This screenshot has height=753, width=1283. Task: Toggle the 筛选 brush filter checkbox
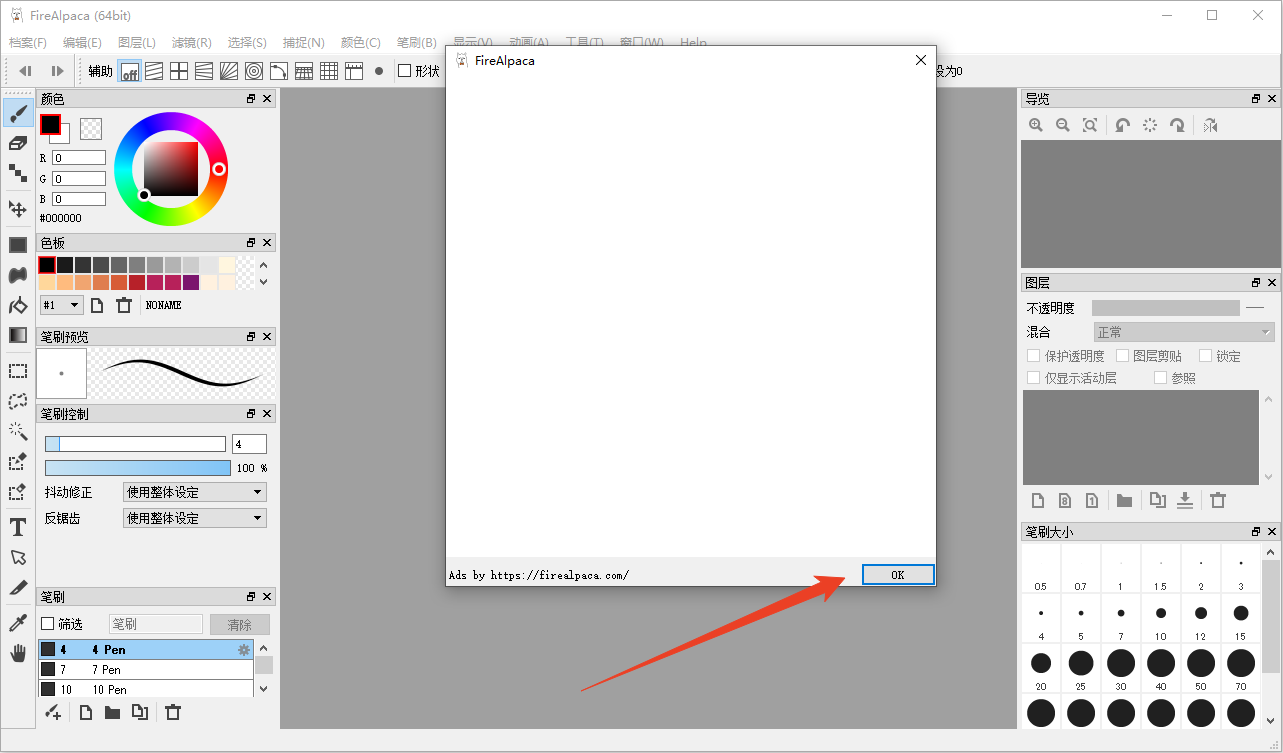48,624
